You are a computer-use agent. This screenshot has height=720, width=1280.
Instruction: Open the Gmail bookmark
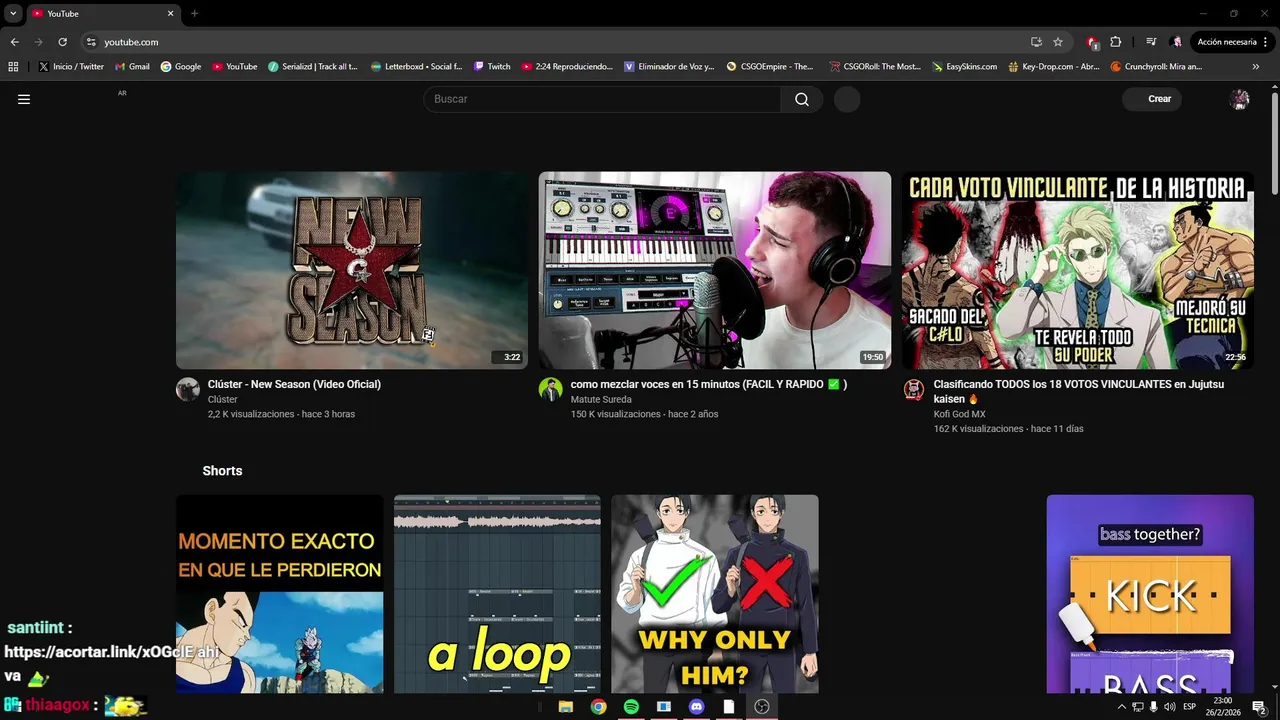point(132,67)
